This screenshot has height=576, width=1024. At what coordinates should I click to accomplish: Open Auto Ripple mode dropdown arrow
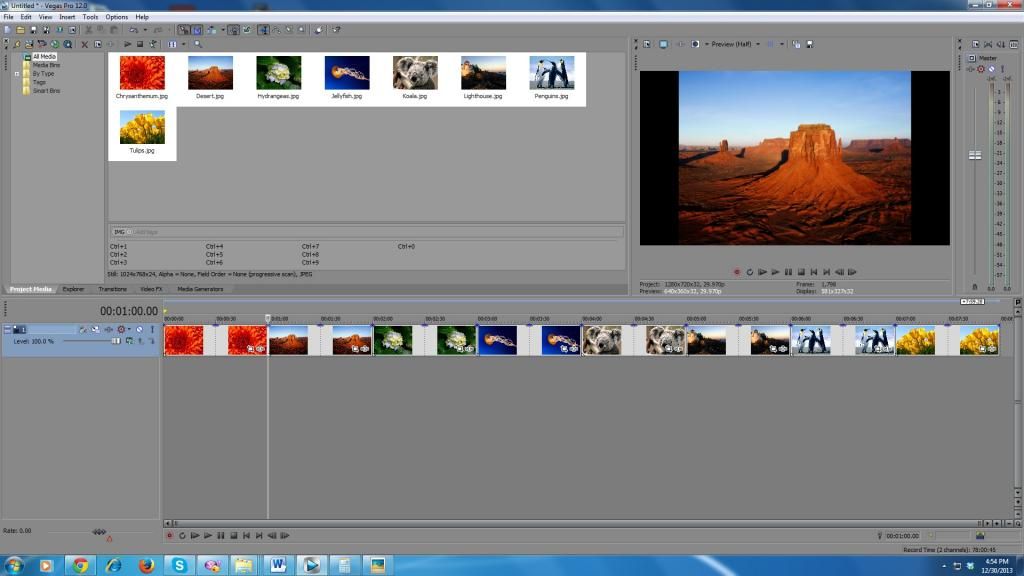[x=223, y=30]
